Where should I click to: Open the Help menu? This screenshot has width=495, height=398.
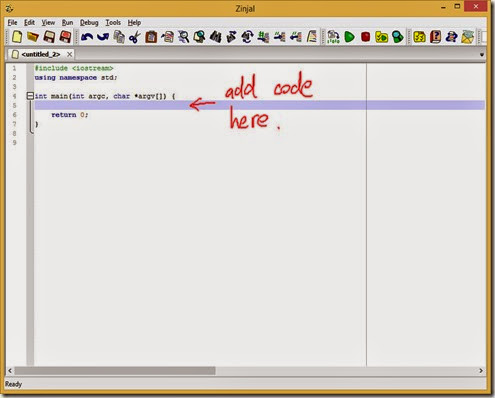click(134, 22)
